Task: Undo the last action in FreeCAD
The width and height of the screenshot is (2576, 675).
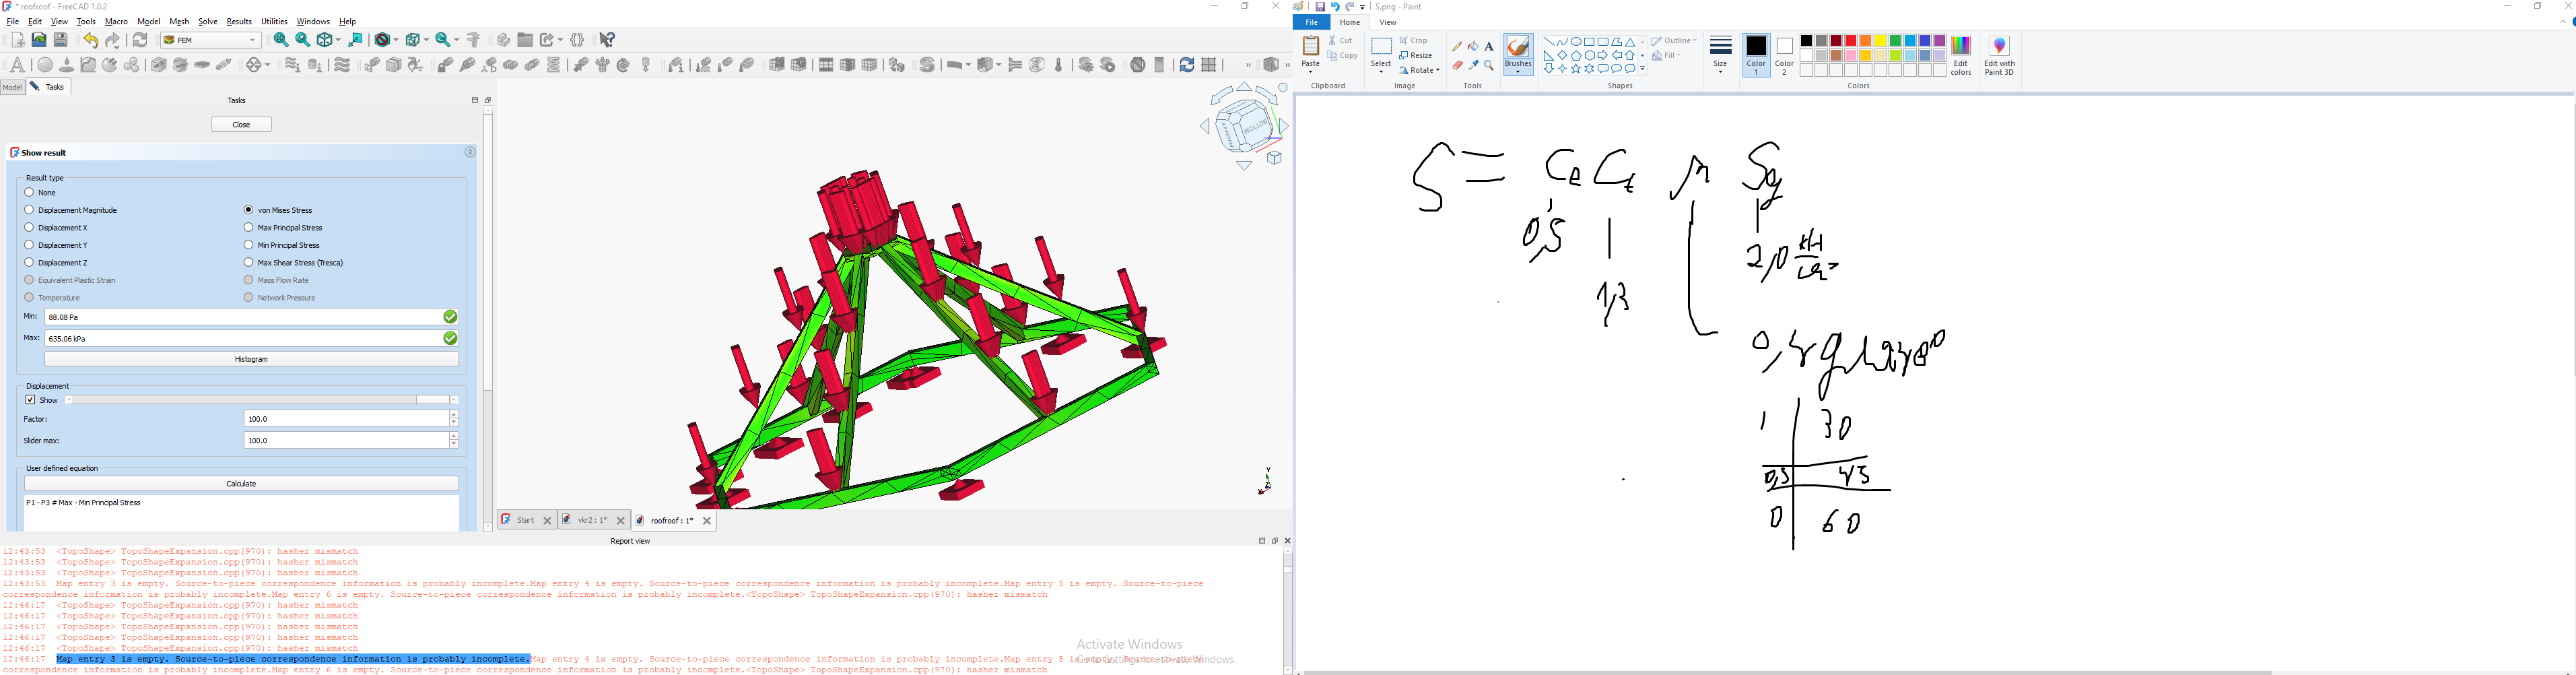Action: pos(91,41)
